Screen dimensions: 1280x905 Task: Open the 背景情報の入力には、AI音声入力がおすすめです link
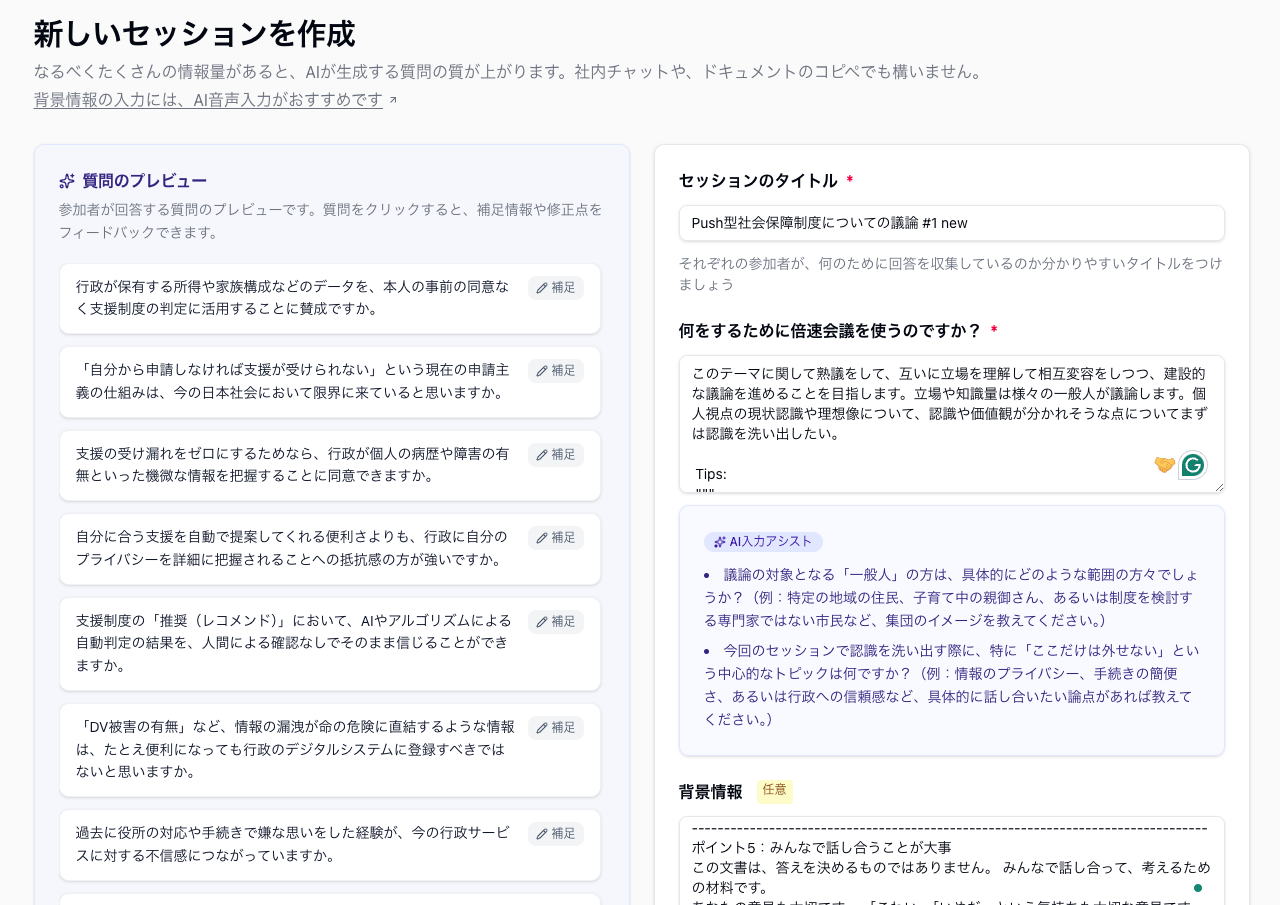click(208, 100)
